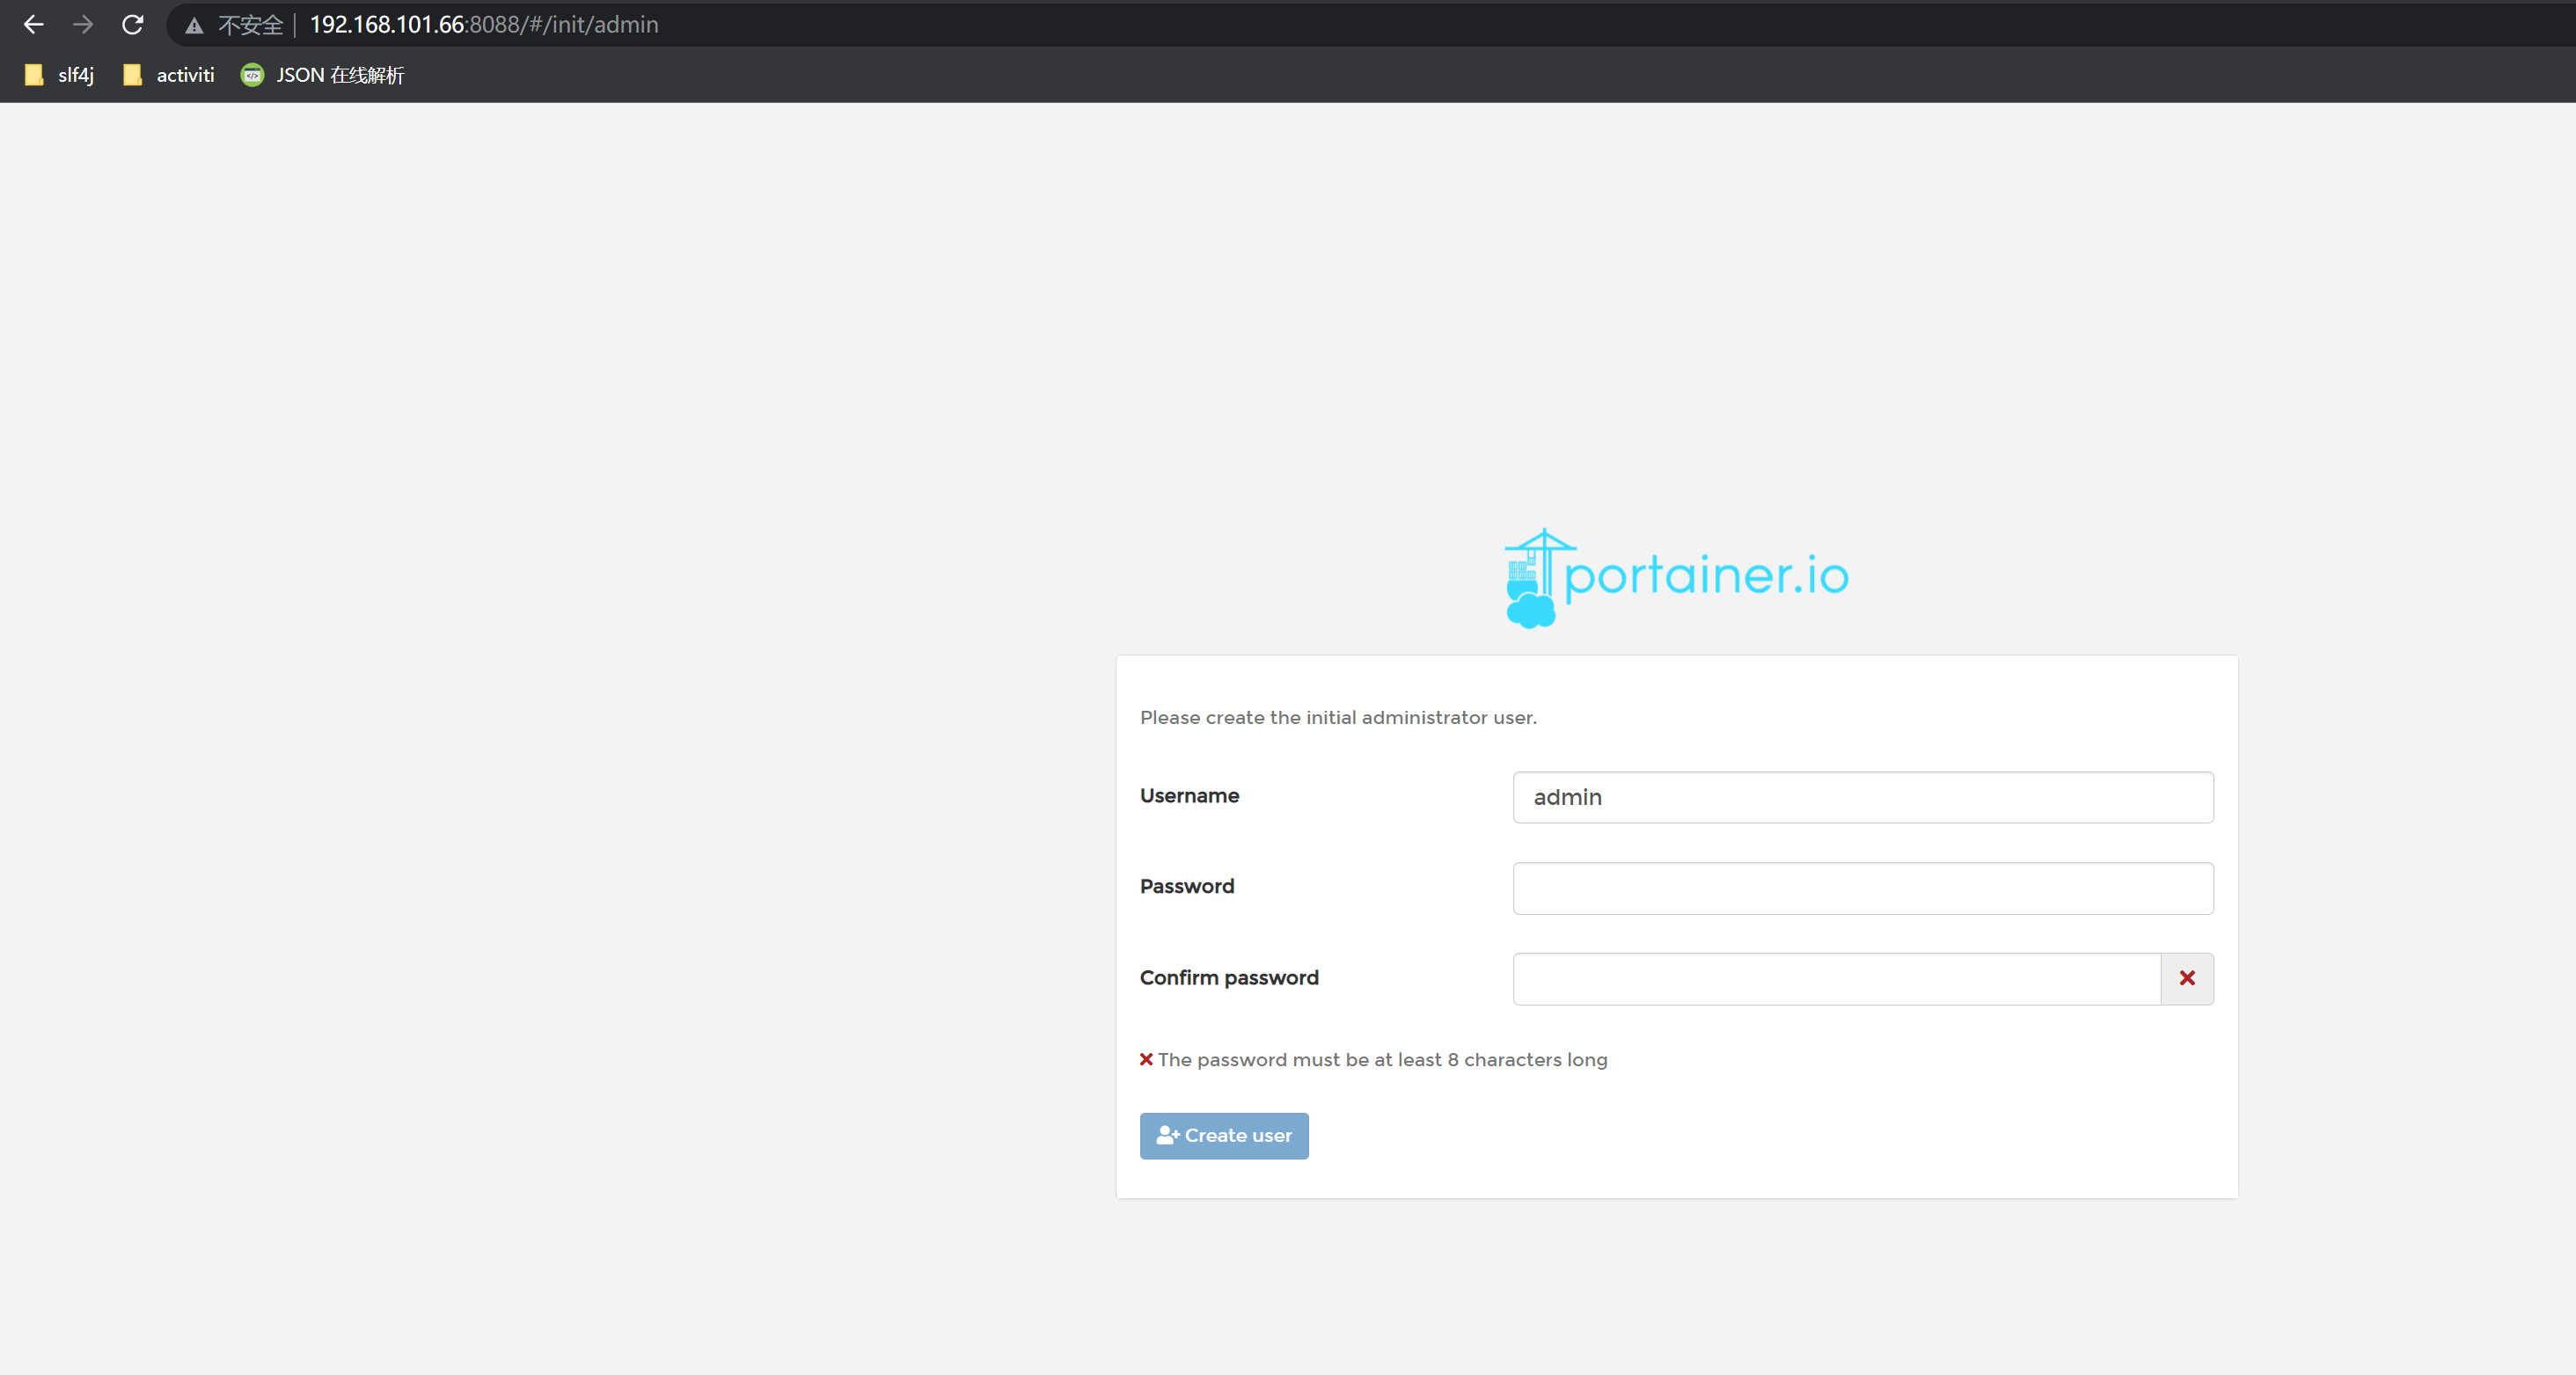Open the JSON 在线解析 bookmark
2576x1375 pixels.
[x=323, y=75]
